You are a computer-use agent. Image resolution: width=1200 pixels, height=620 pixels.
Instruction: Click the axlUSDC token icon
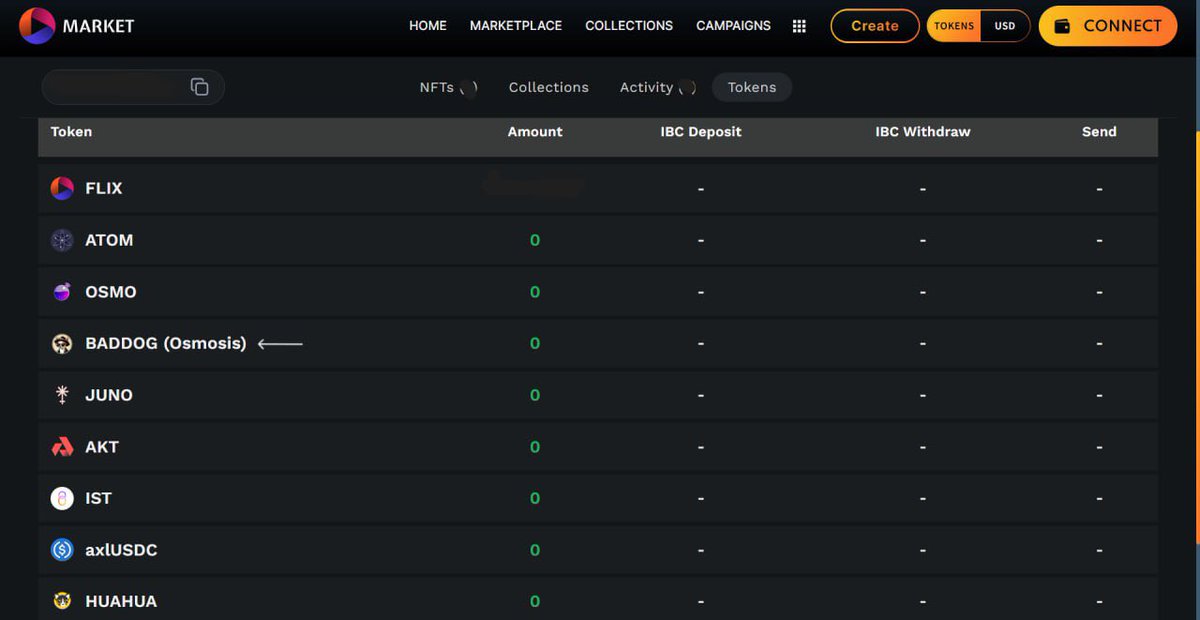pos(62,550)
